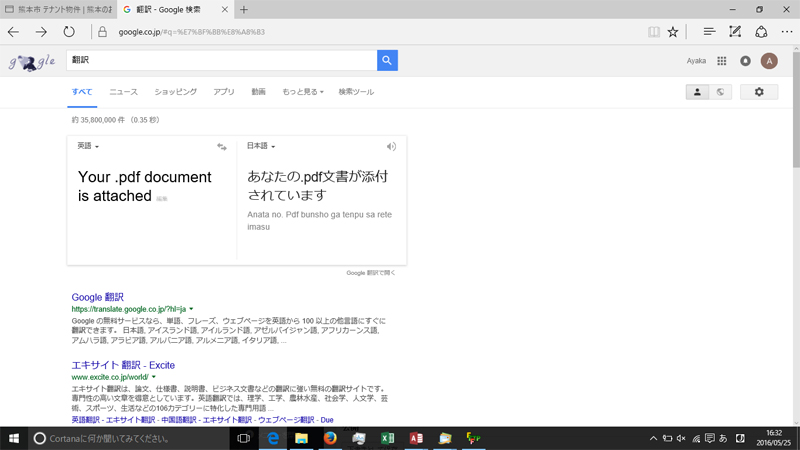The width and height of the screenshot is (800, 450).
Task: Open the Google 翻訳 result link
Action: click(x=97, y=297)
